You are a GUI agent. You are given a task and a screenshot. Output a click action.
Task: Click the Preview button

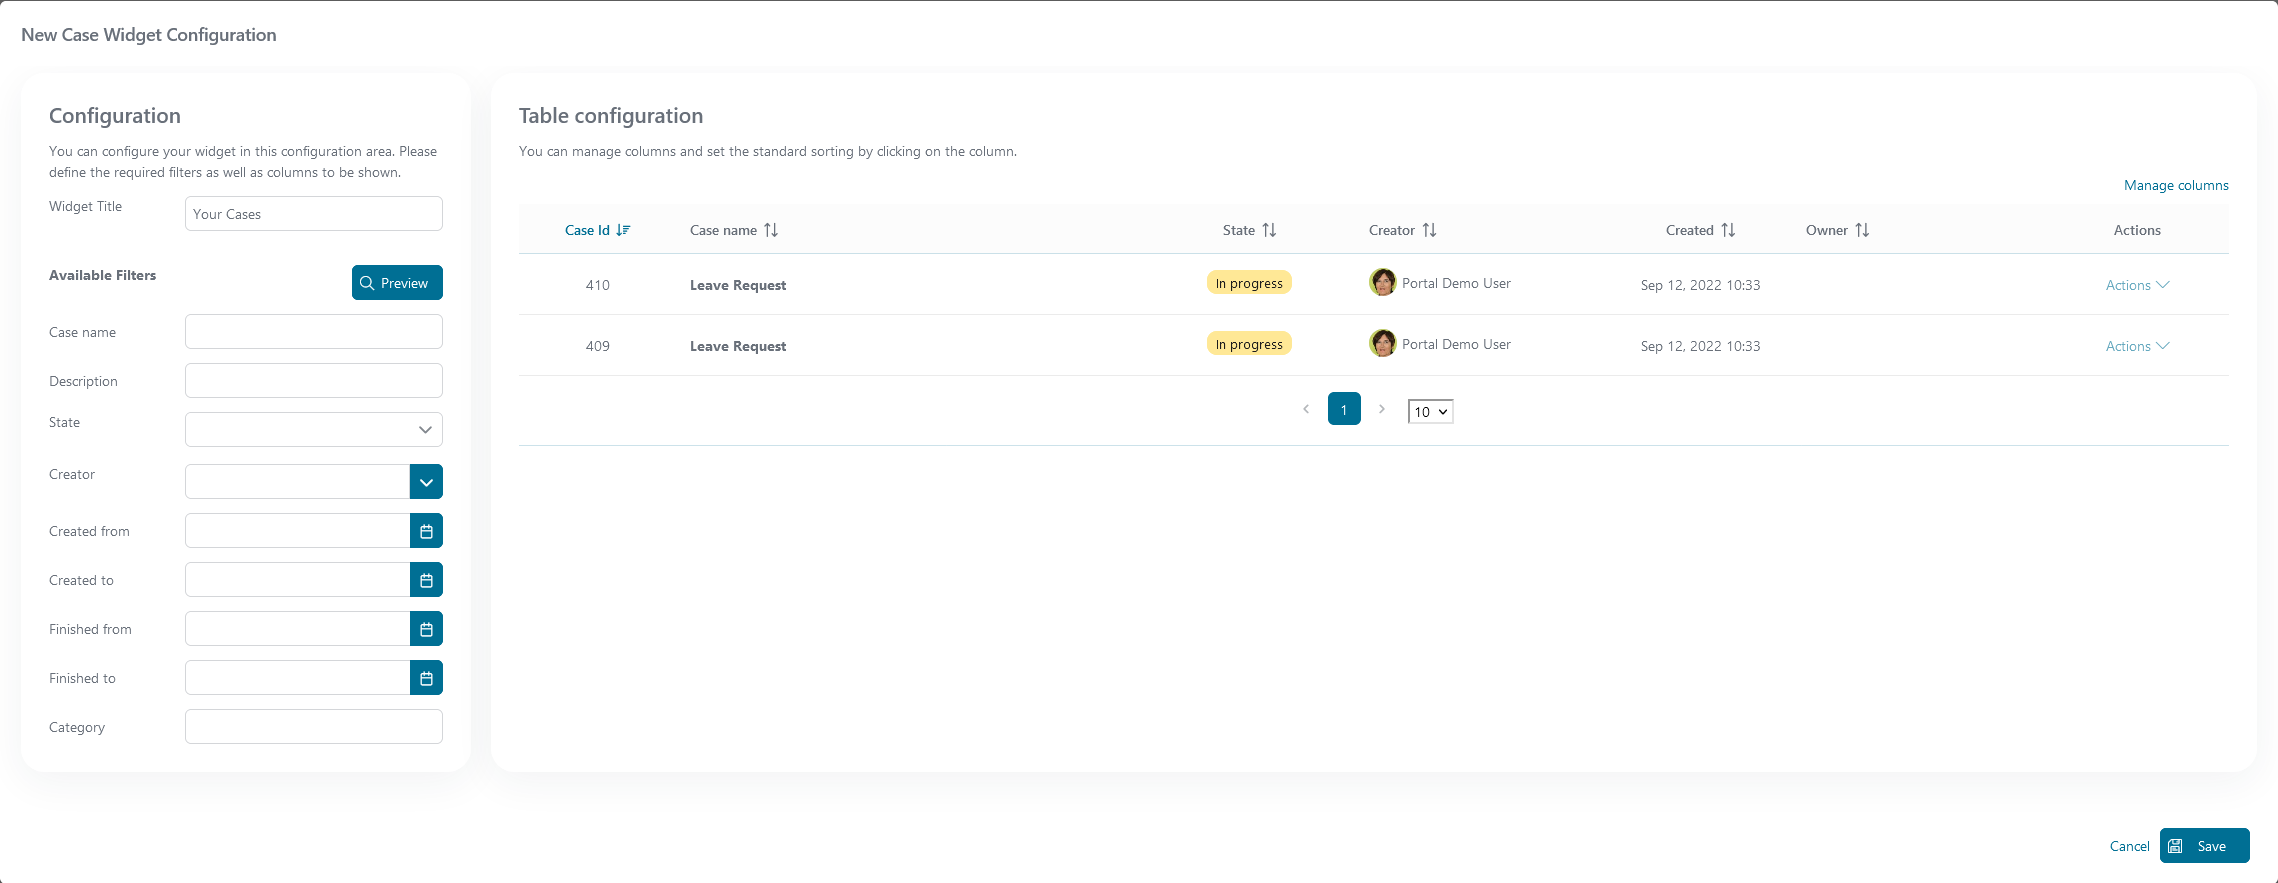click(x=397, y=283)
